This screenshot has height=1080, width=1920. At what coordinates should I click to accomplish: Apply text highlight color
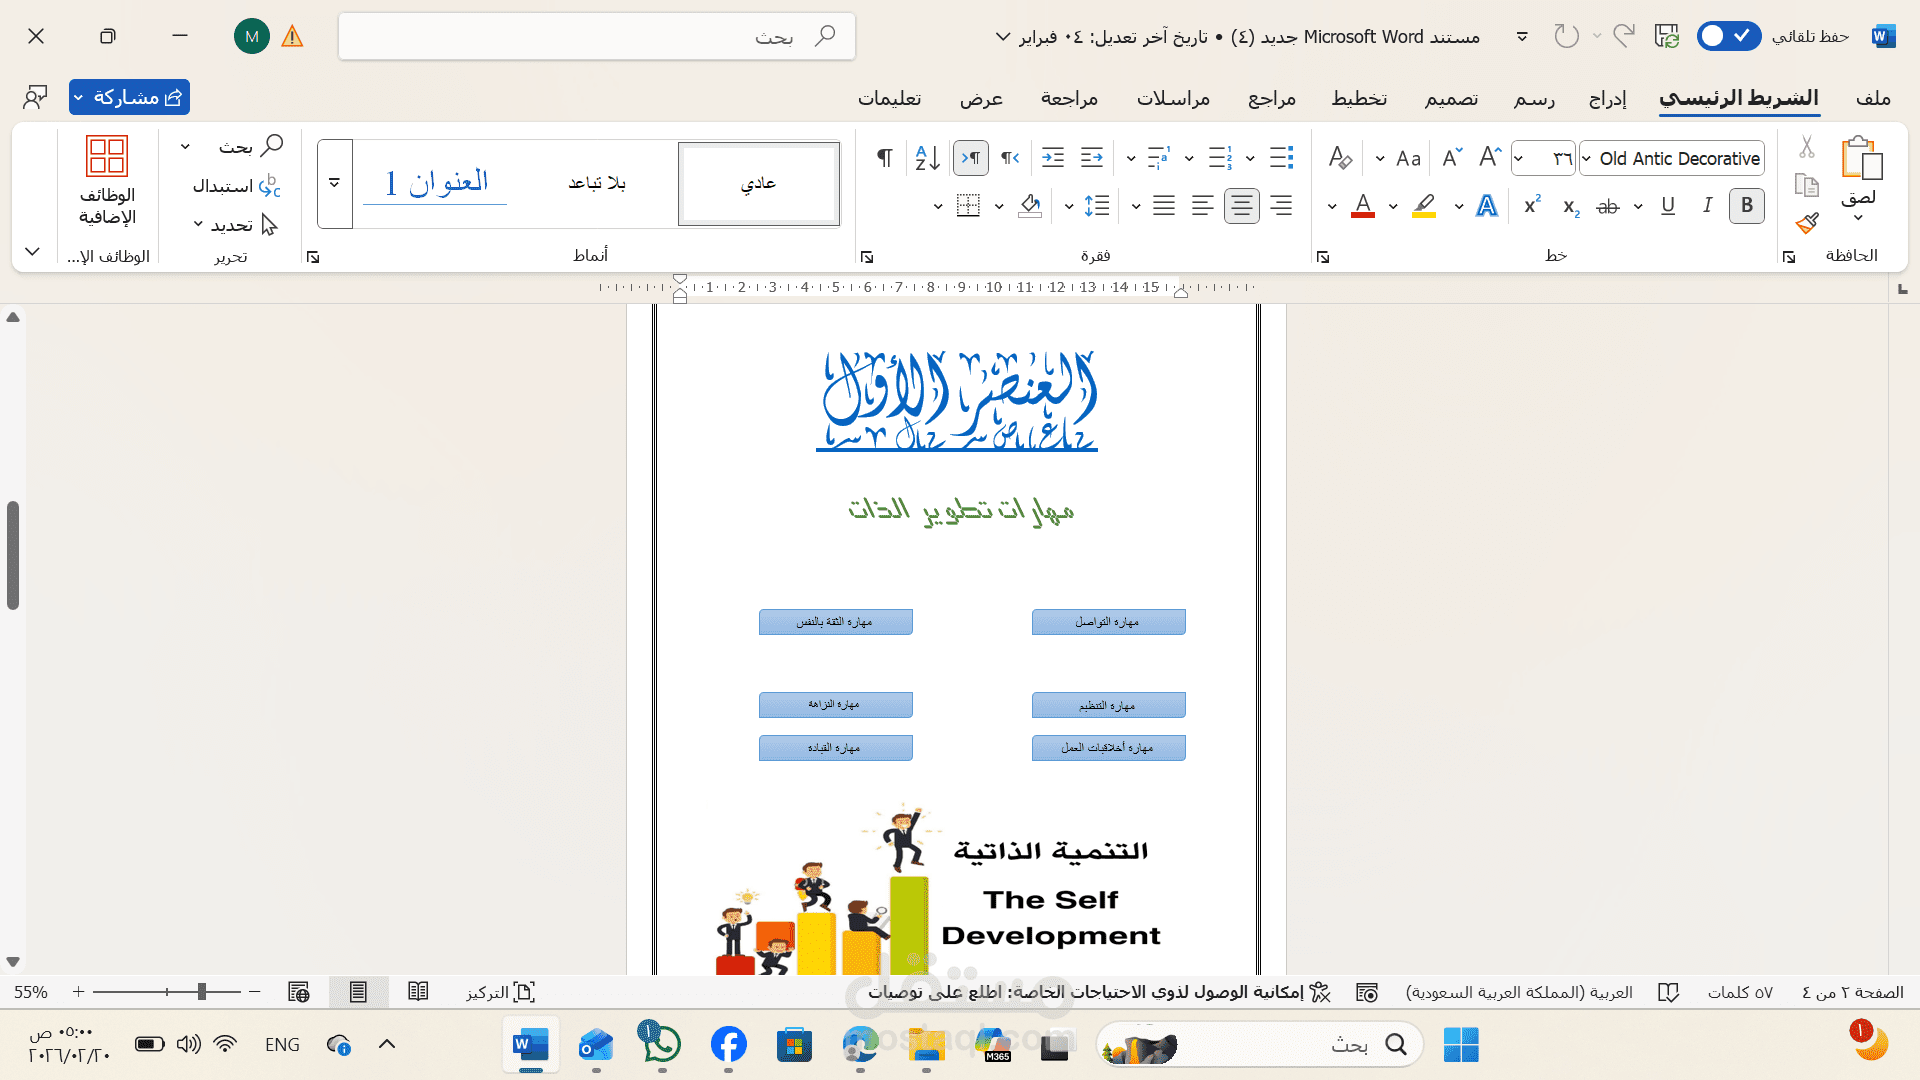click(x=1424, y=206)
